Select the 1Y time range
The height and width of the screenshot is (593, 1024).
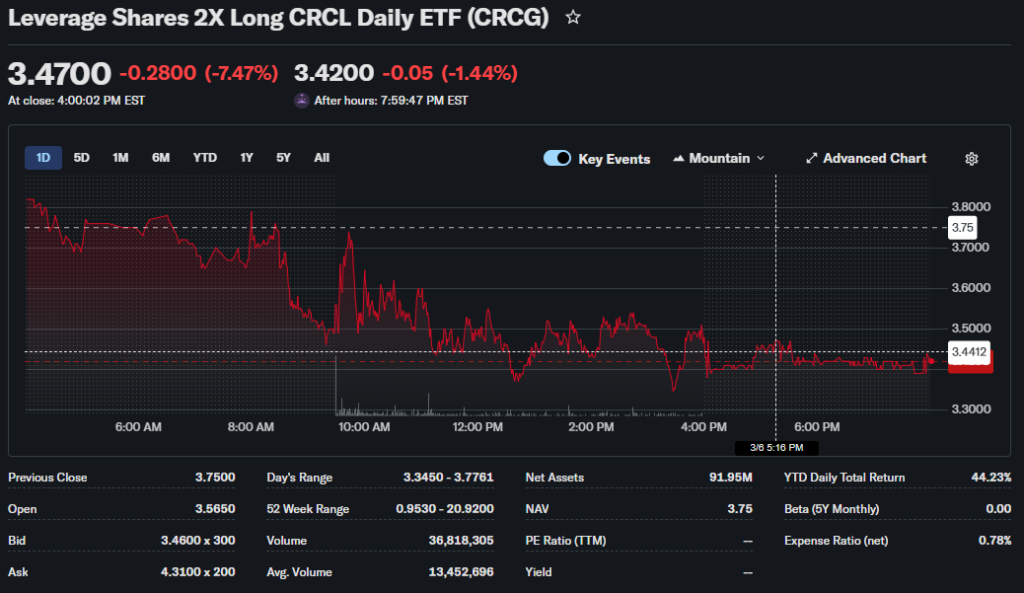coord(246,157)
